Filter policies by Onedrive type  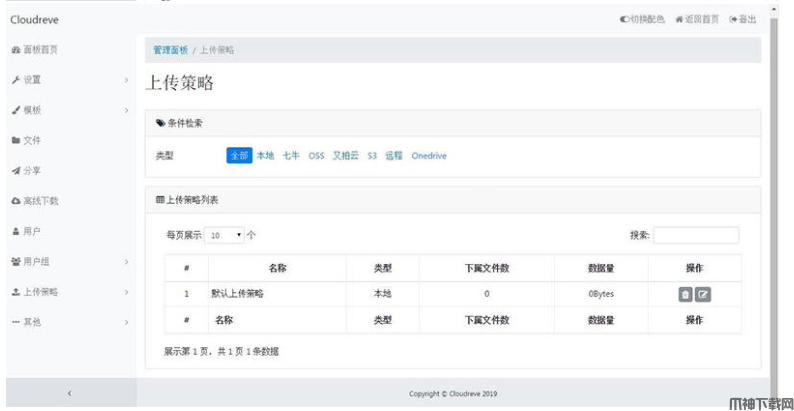tap(429, 156)
